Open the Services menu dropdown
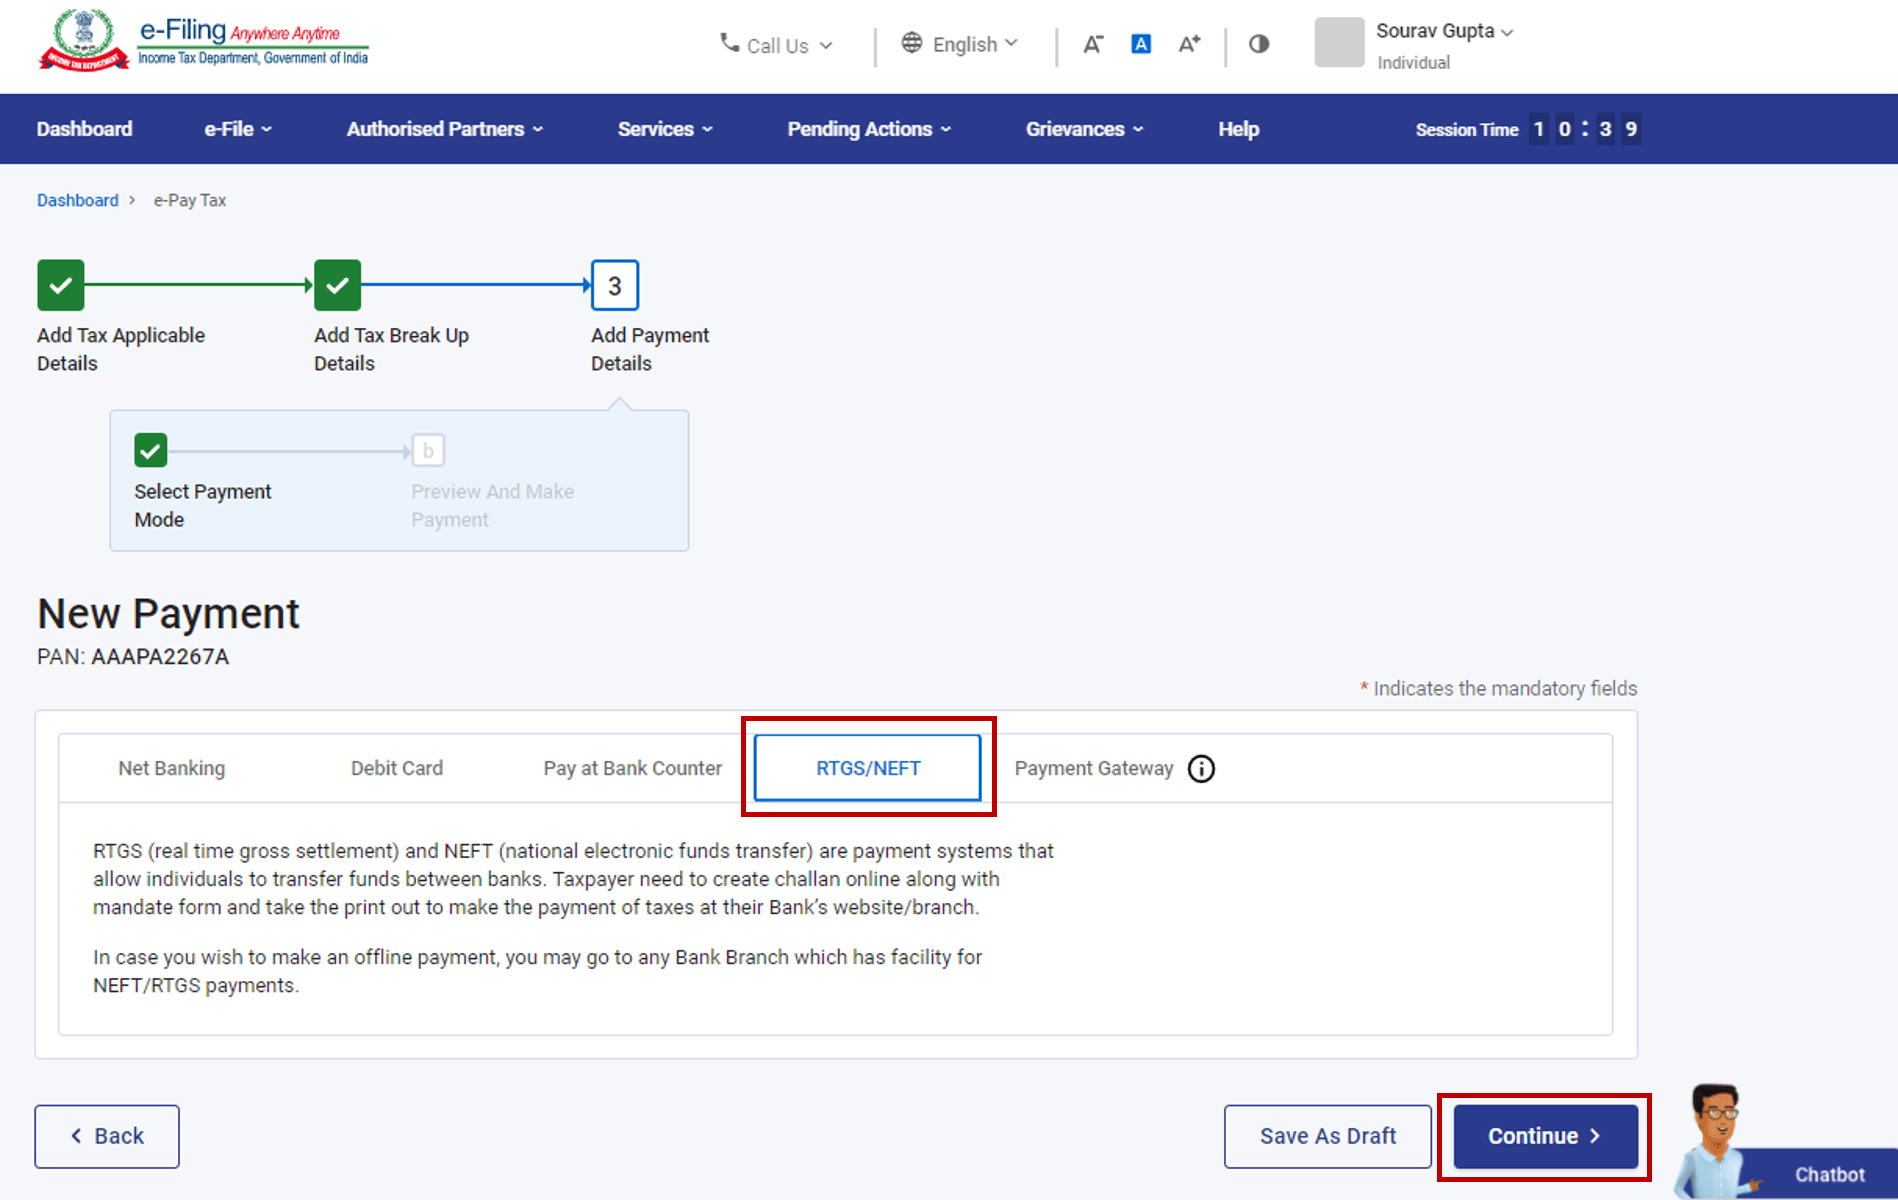This screenshot has height=1200, width=1898. coord(663,128)
